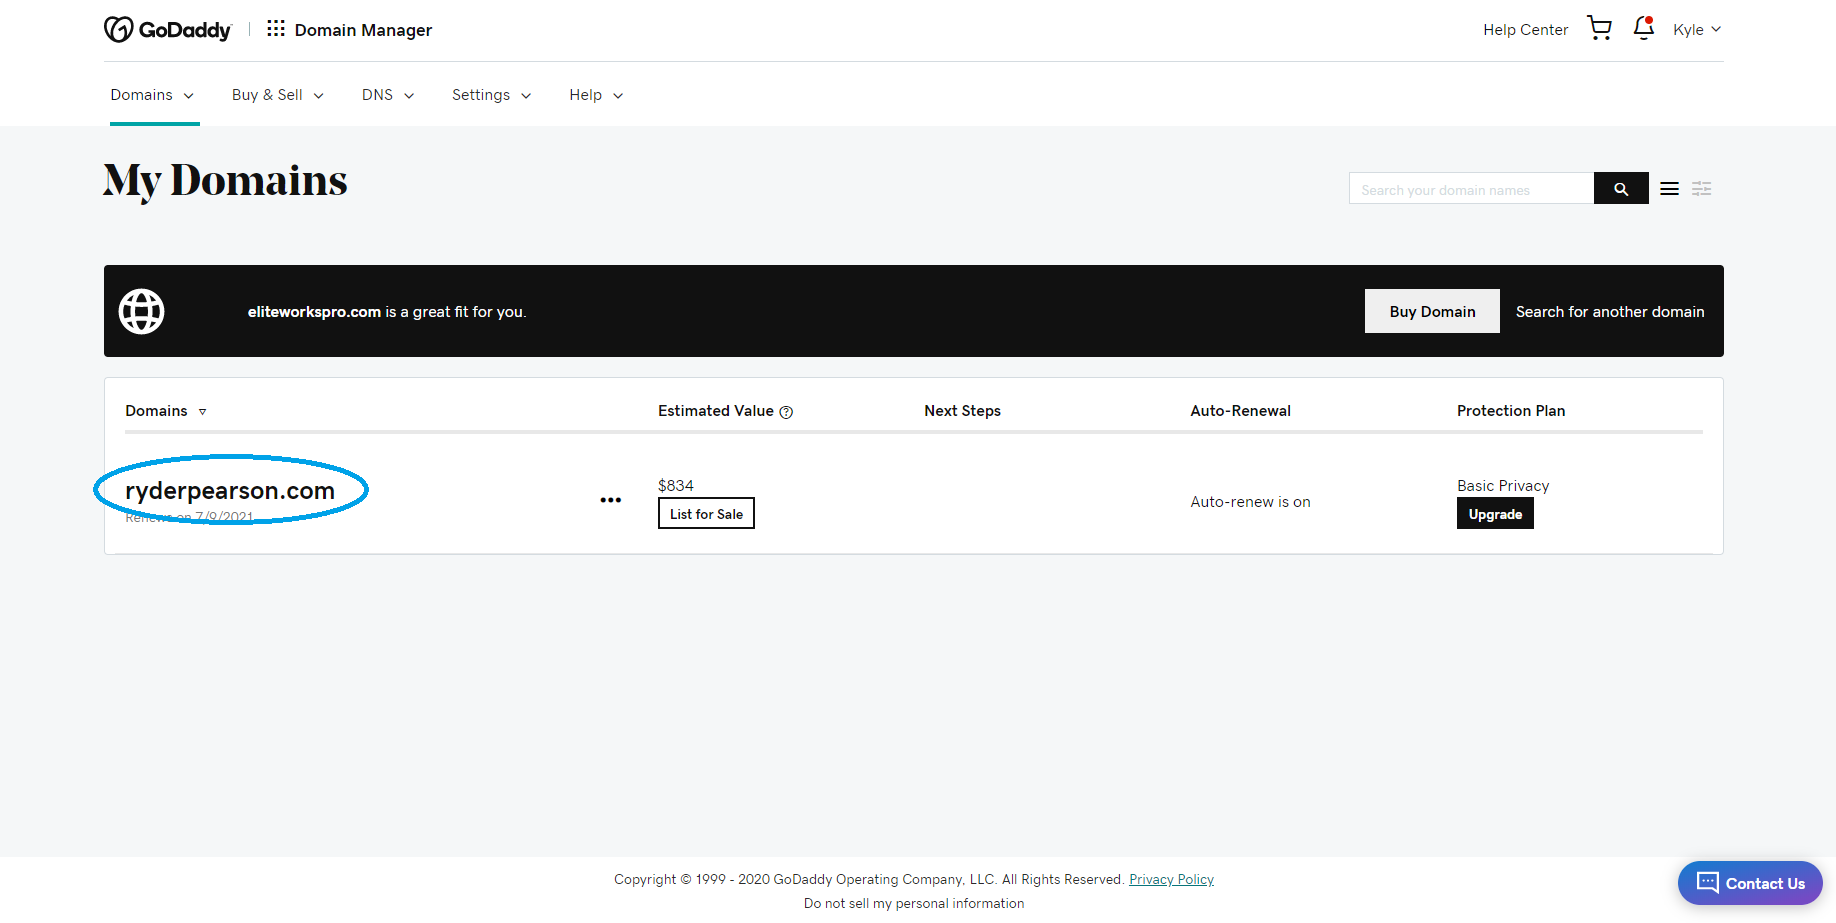
Task: Switch to list view icon
Action: tap(1669, 189)
